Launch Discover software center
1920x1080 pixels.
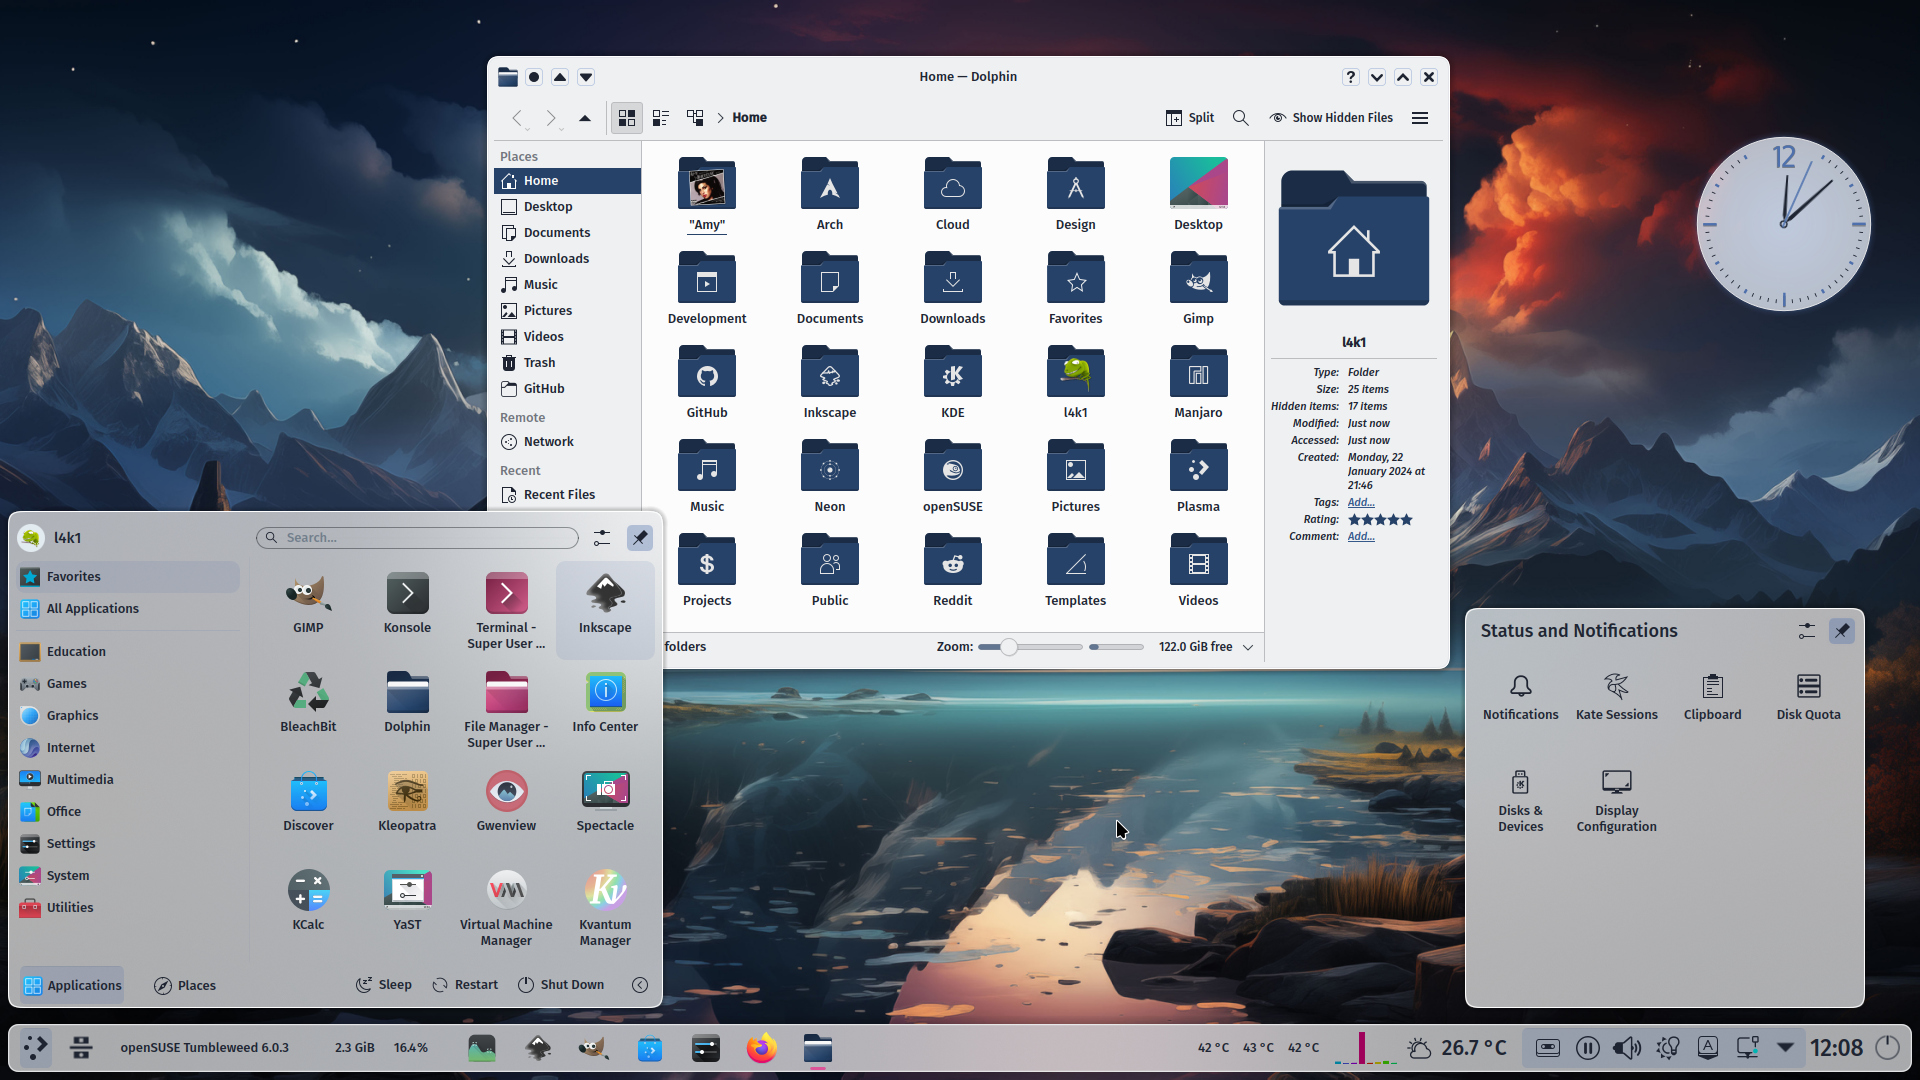(x=308, y=802)
